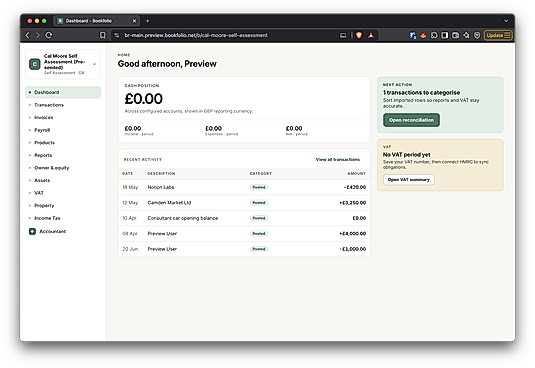Click the large £0.00 cash position figure
The image size is (535, 368).
pyautogui.click(x=144, y=99)
